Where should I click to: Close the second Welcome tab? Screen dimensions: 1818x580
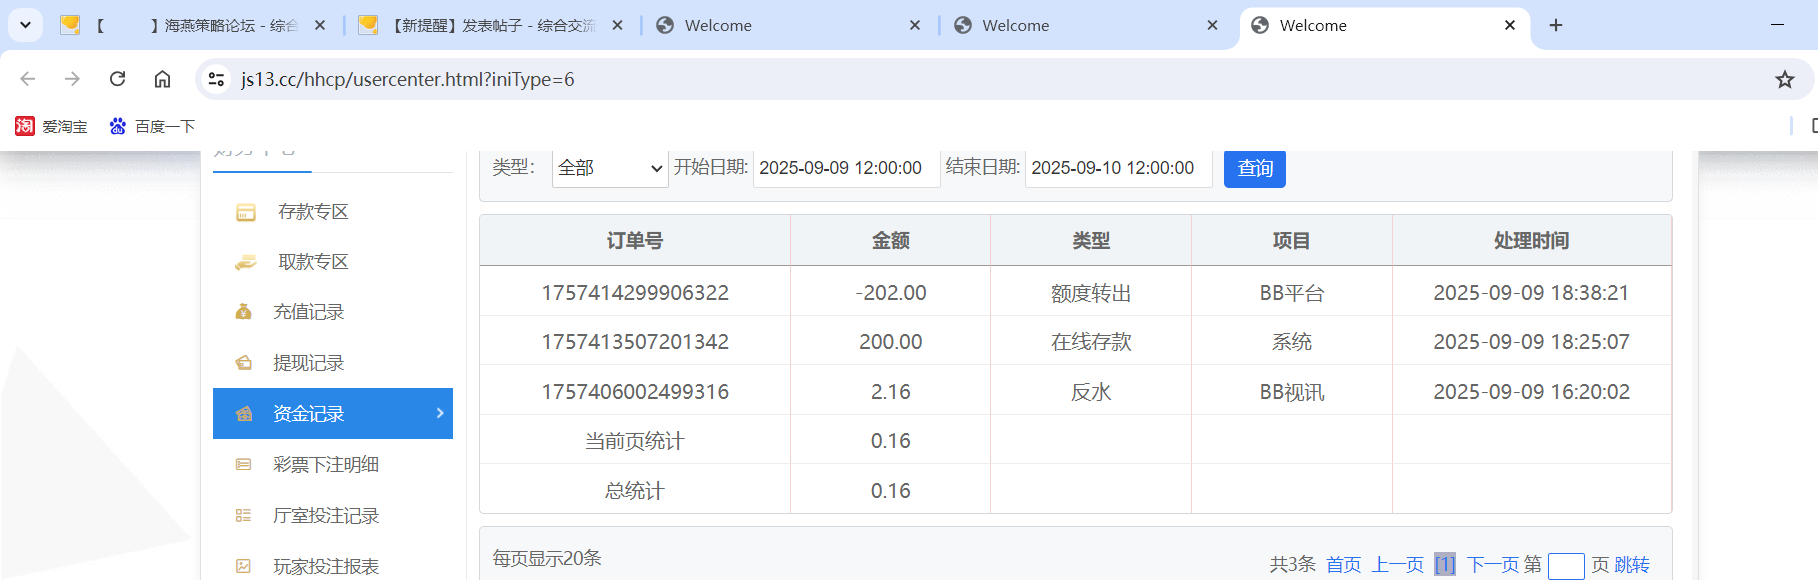point(1213,26)
